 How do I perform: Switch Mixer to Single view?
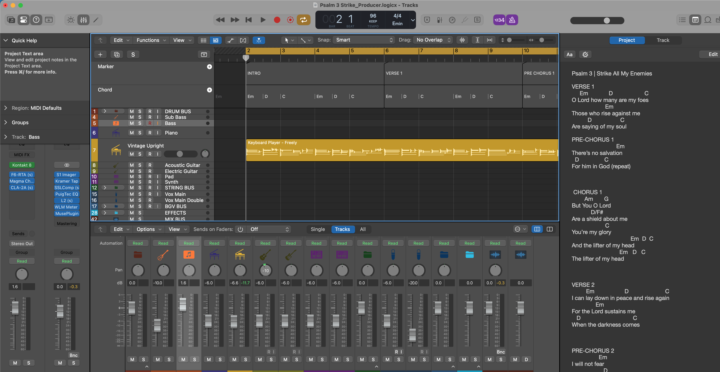pos(318,229)
